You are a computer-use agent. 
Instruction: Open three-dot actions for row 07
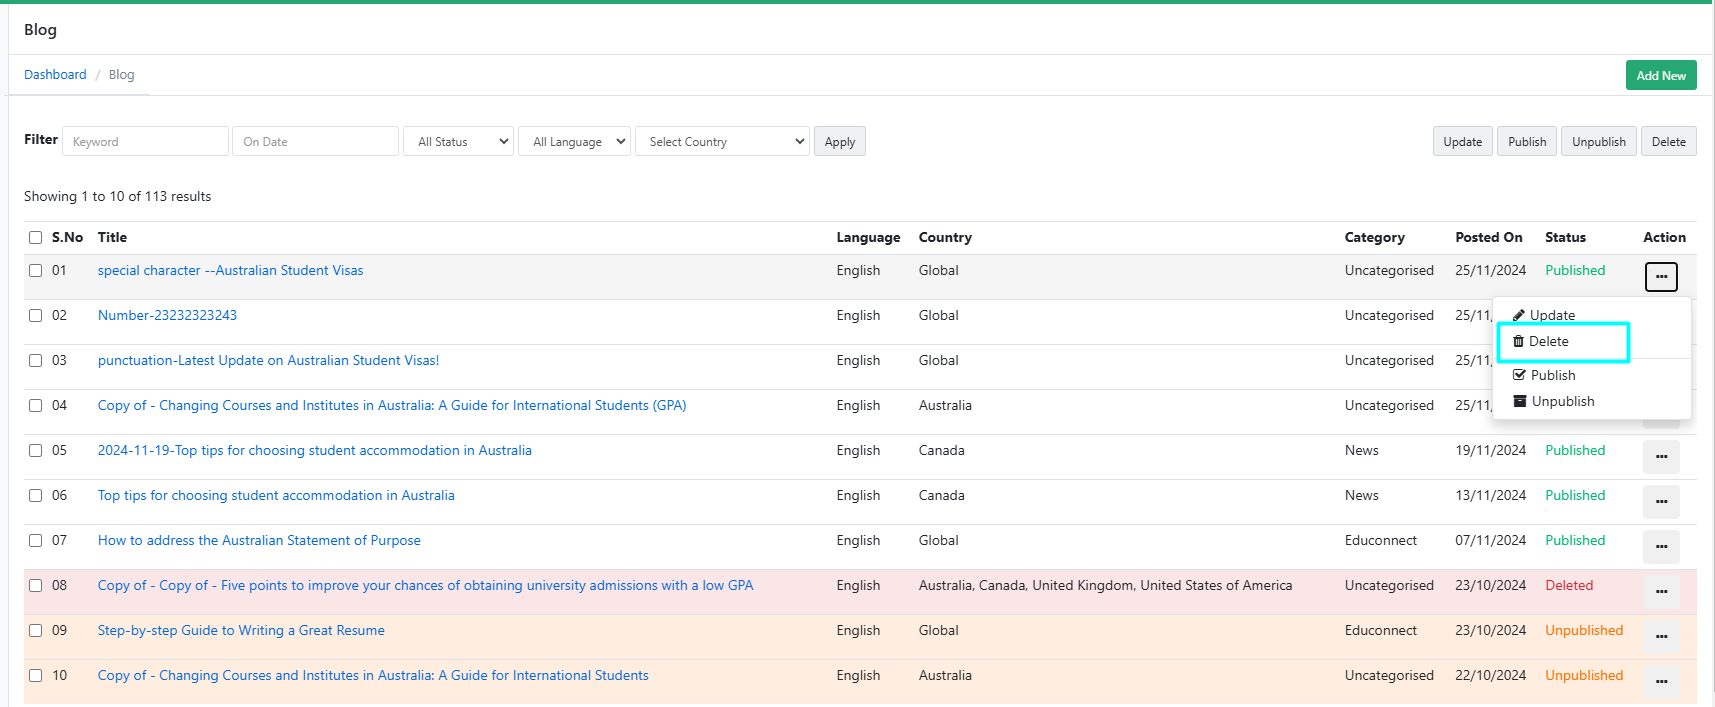point(1661,547)
